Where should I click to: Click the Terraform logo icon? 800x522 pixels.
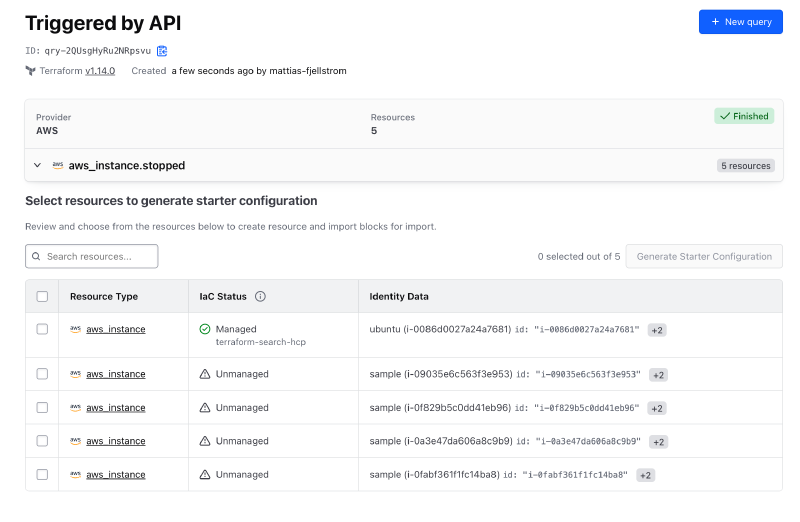[31, 71]
